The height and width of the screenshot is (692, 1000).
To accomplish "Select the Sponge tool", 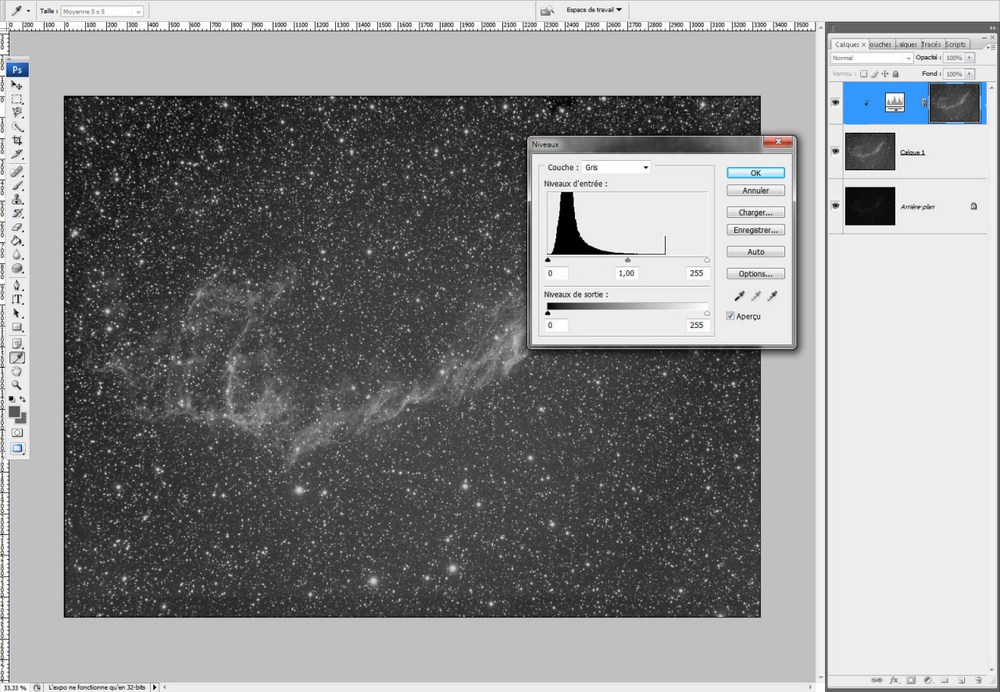I will pyautogui.click(x=17, y=268).
